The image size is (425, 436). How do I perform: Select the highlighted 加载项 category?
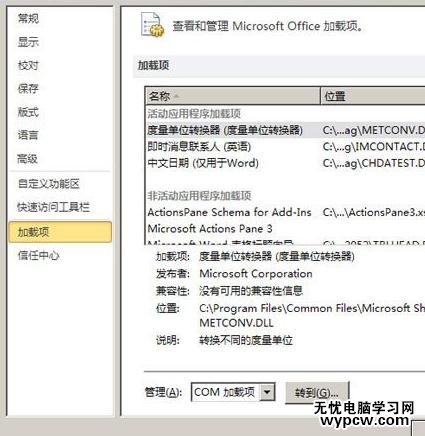click(60, 232)
